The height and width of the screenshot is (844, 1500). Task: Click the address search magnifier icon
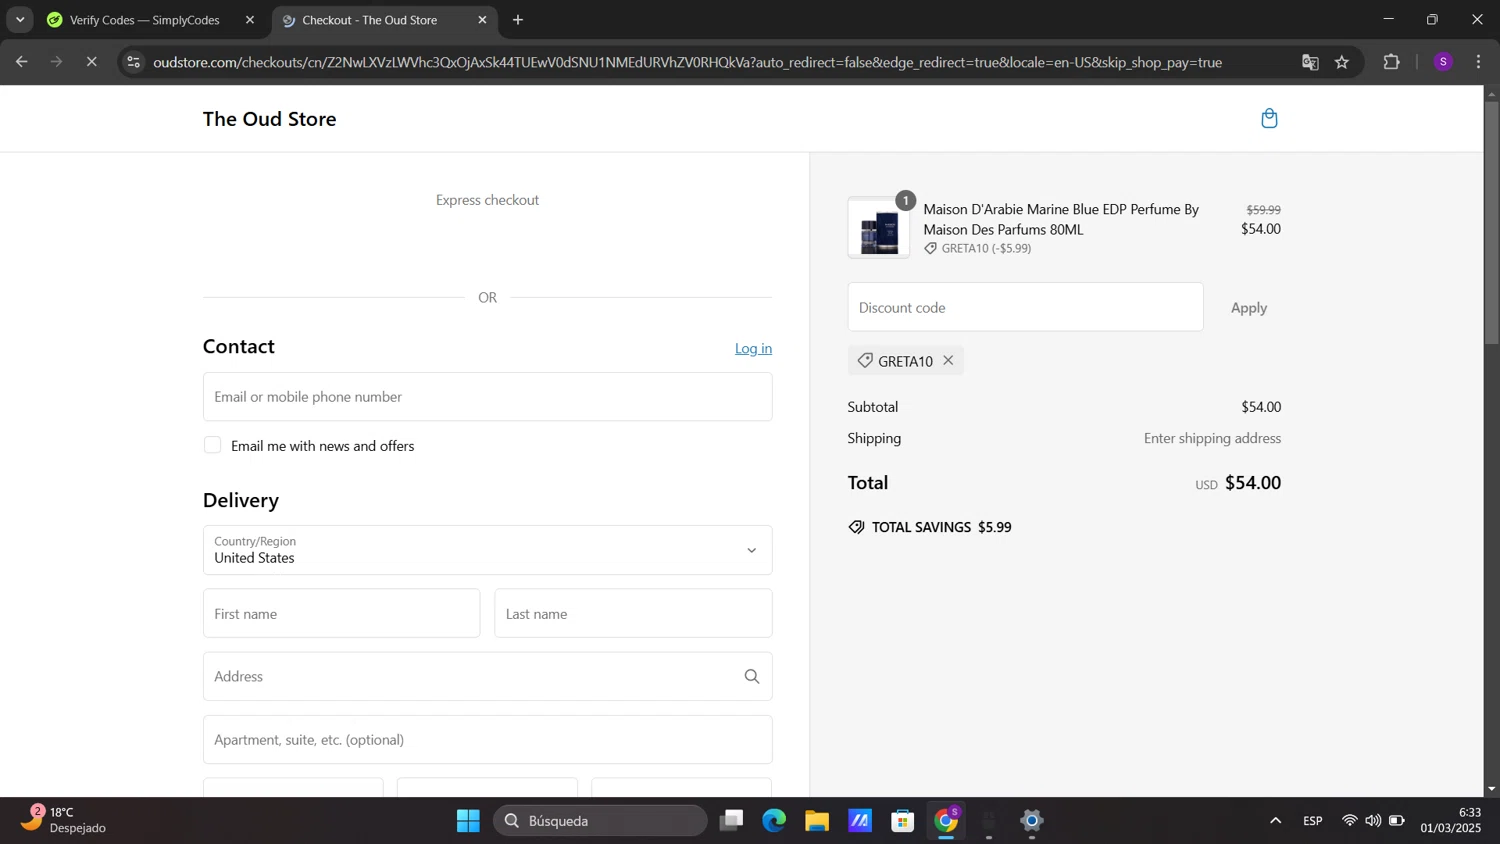click(x=752, y=677)
